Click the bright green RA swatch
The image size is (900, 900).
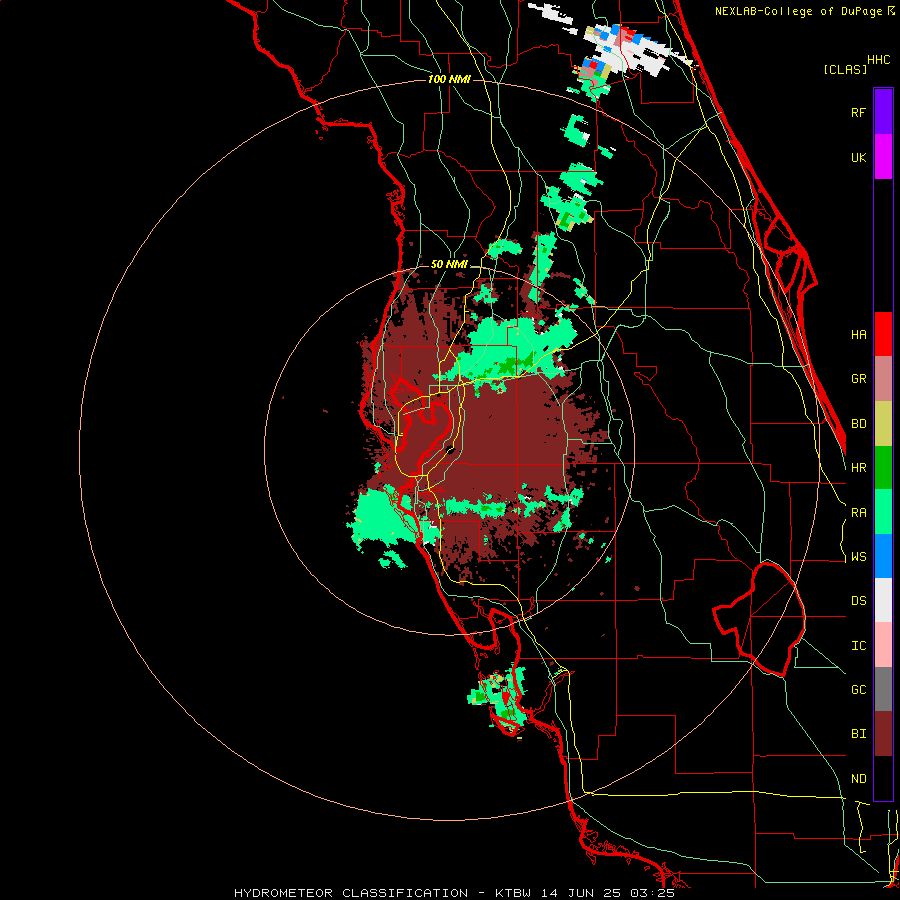(883, 512)
